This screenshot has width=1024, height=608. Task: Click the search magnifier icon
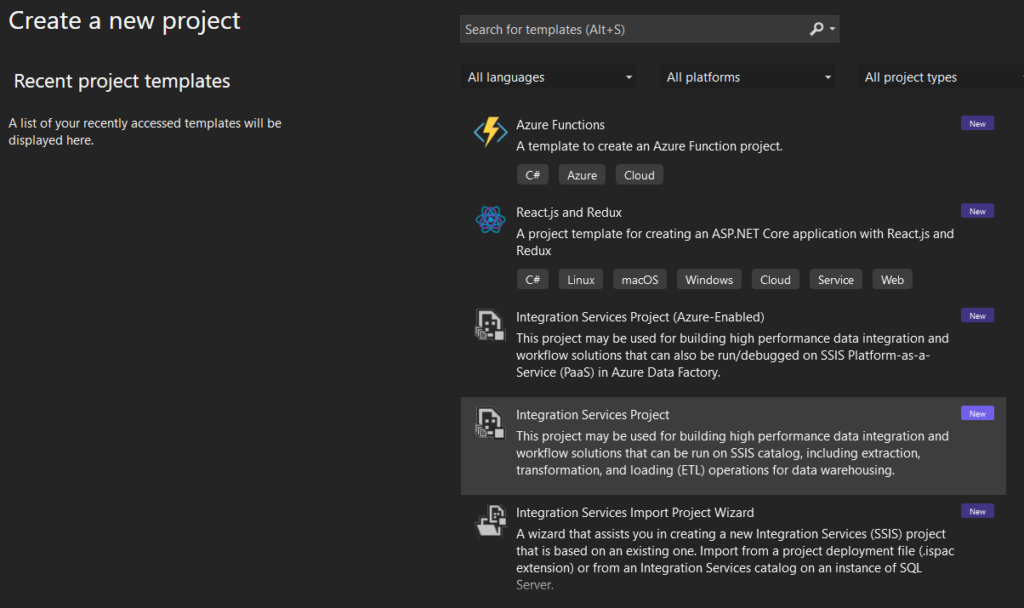point(816,29)
